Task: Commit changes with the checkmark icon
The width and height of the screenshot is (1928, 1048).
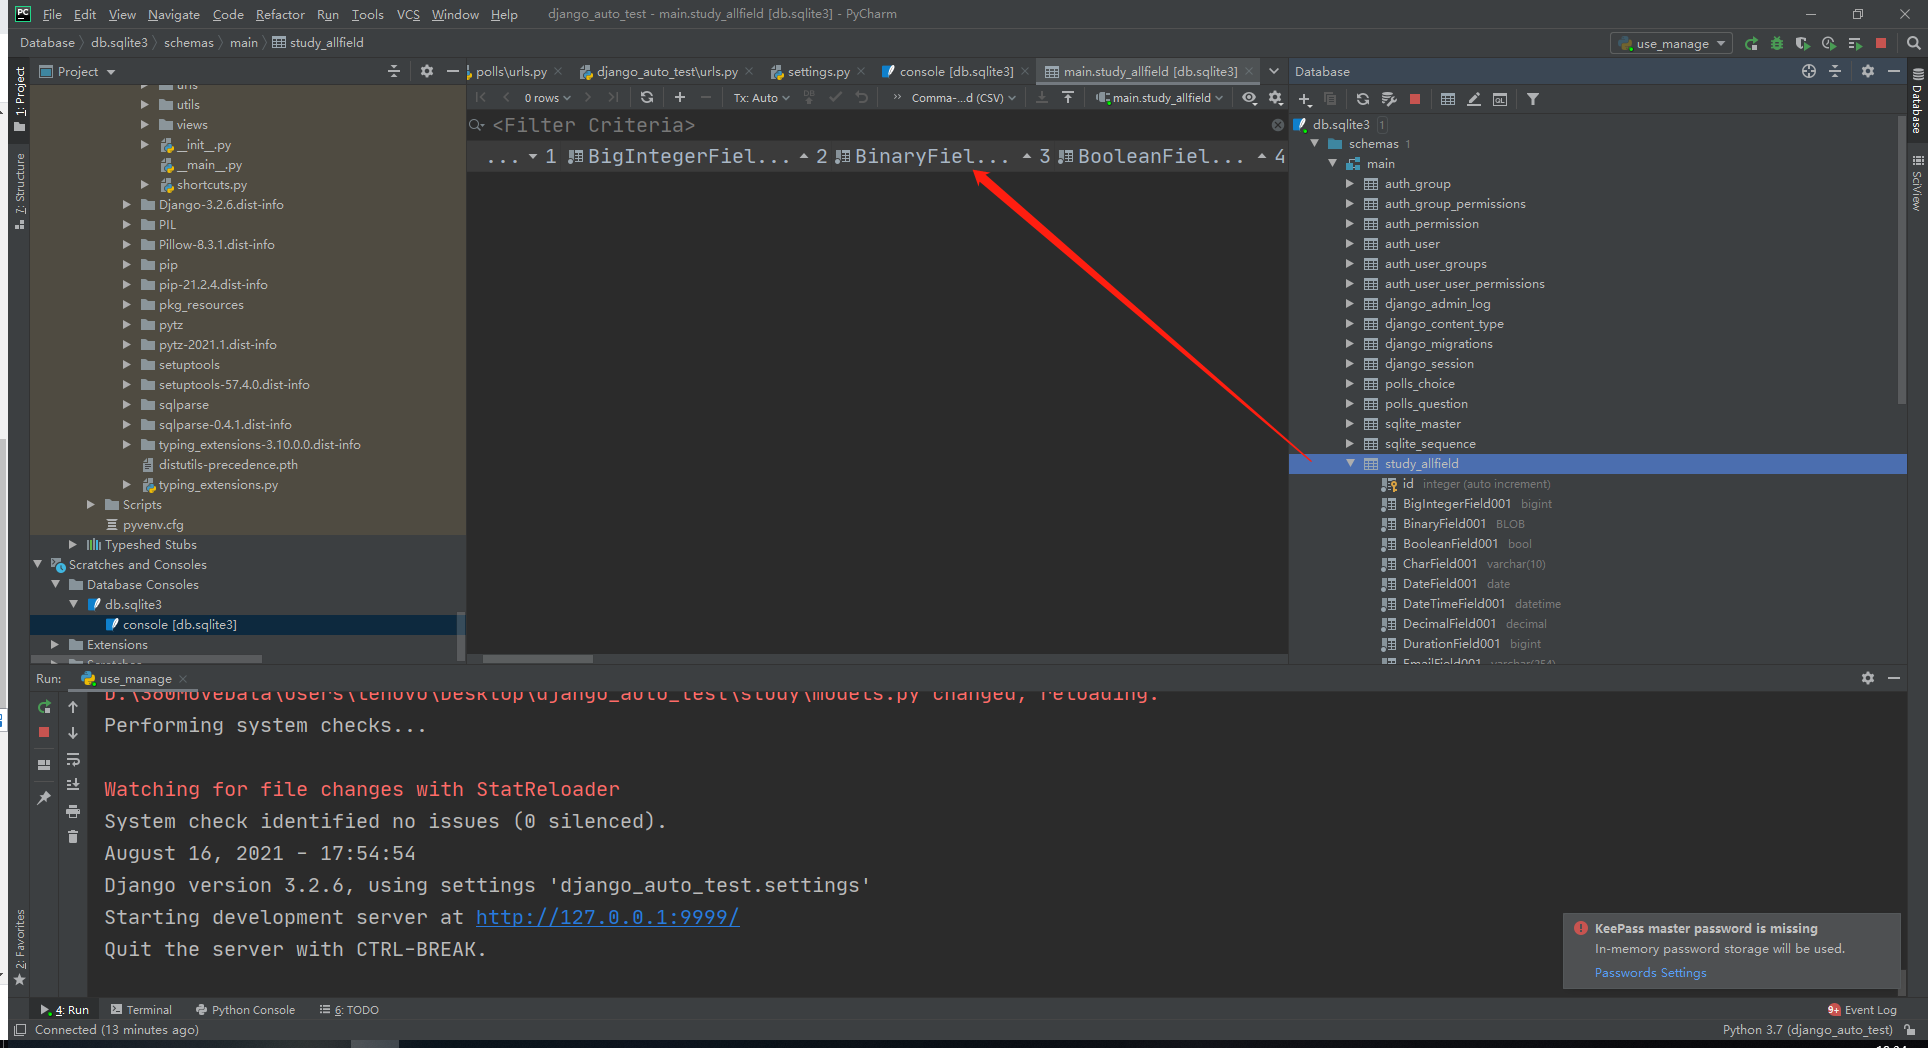Action: click(x=837, y=97)
